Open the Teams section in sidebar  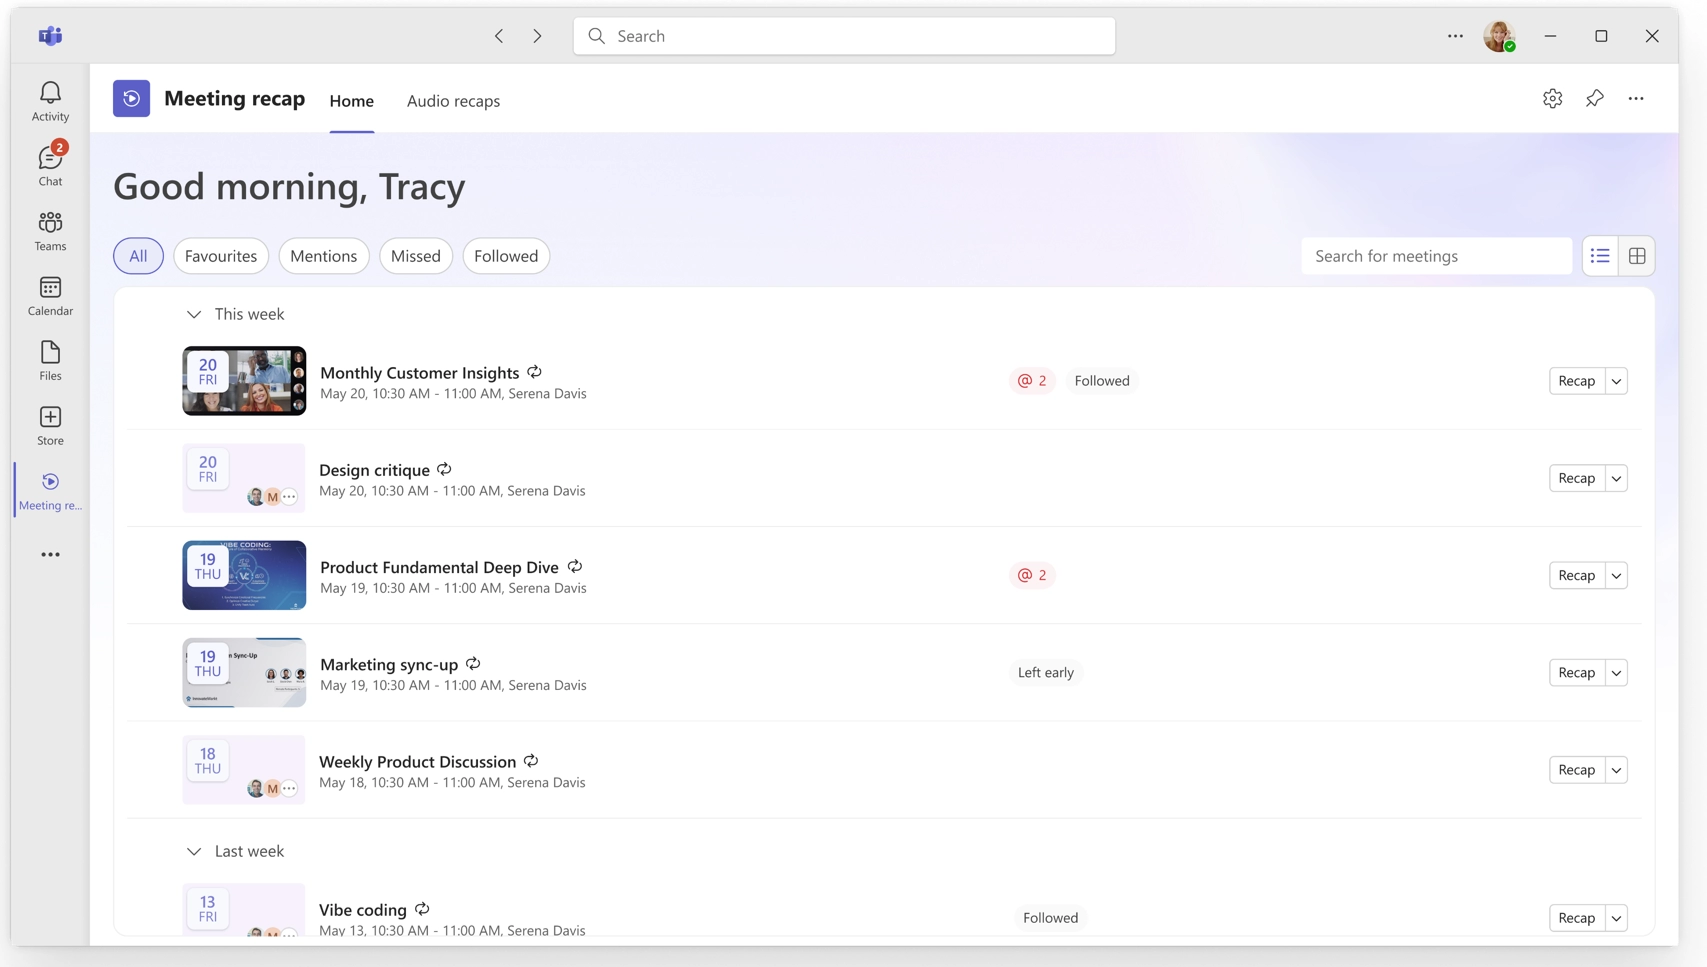point(50,230)
